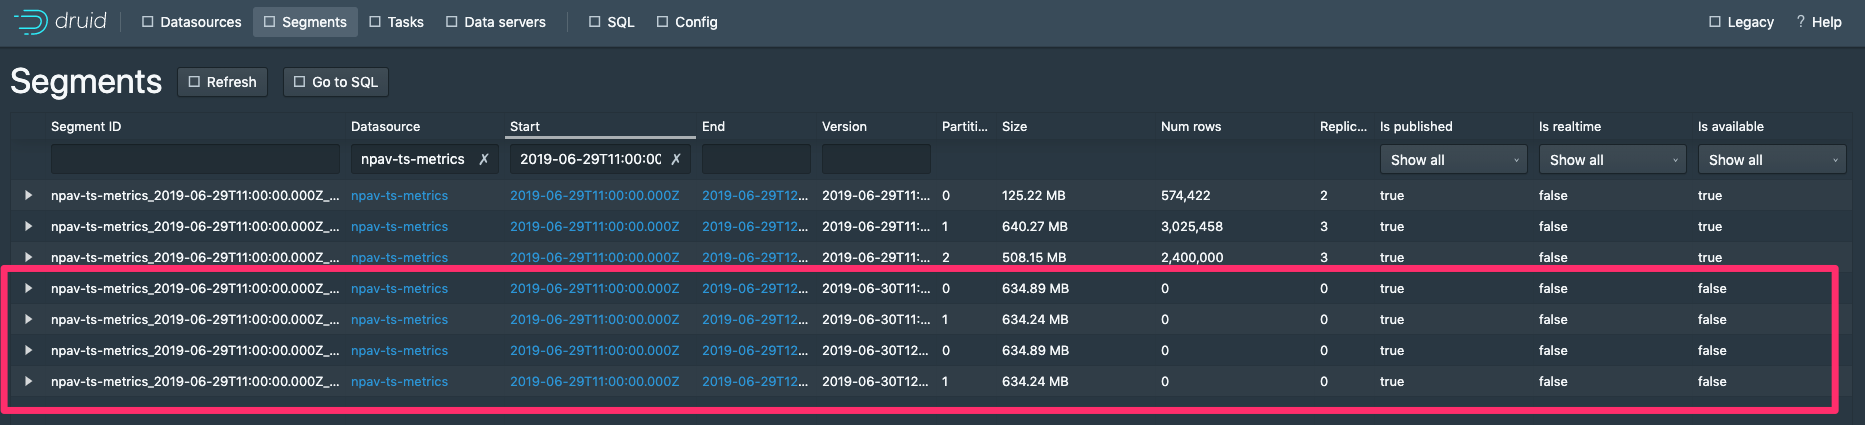Click the Start time link in 640.27 MB row
The image size is (1865, 425).
[594, 226]
